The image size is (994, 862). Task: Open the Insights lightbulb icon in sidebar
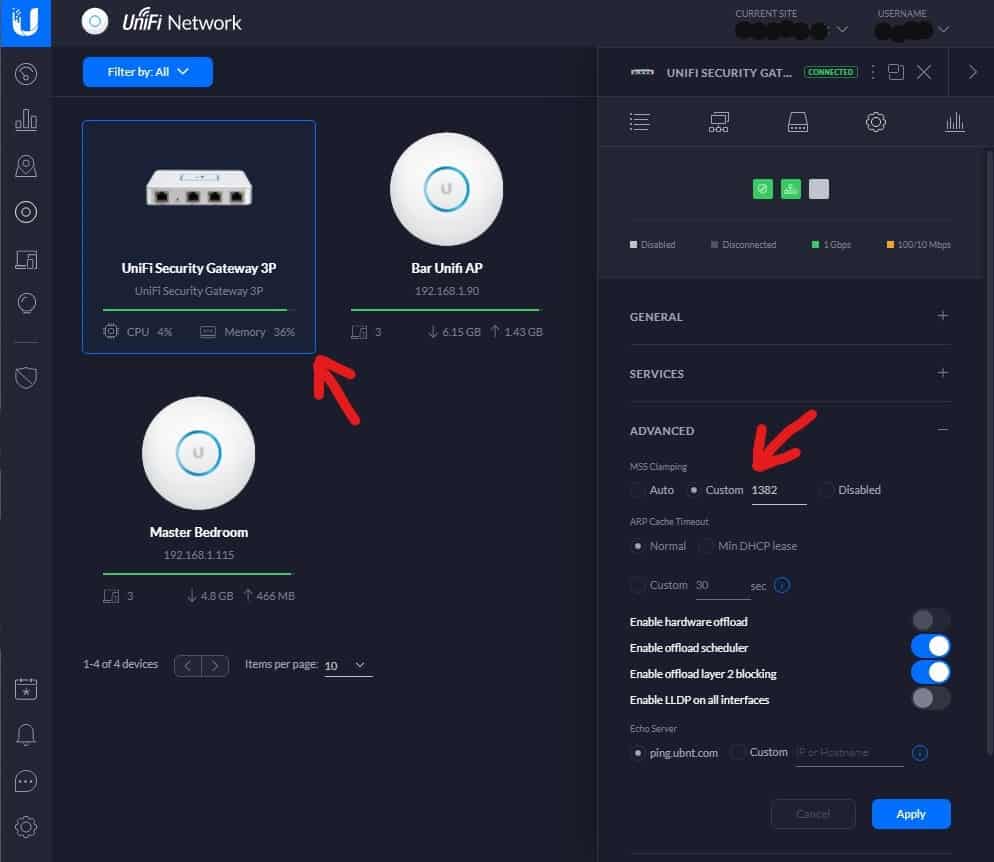tap(26, 304)
